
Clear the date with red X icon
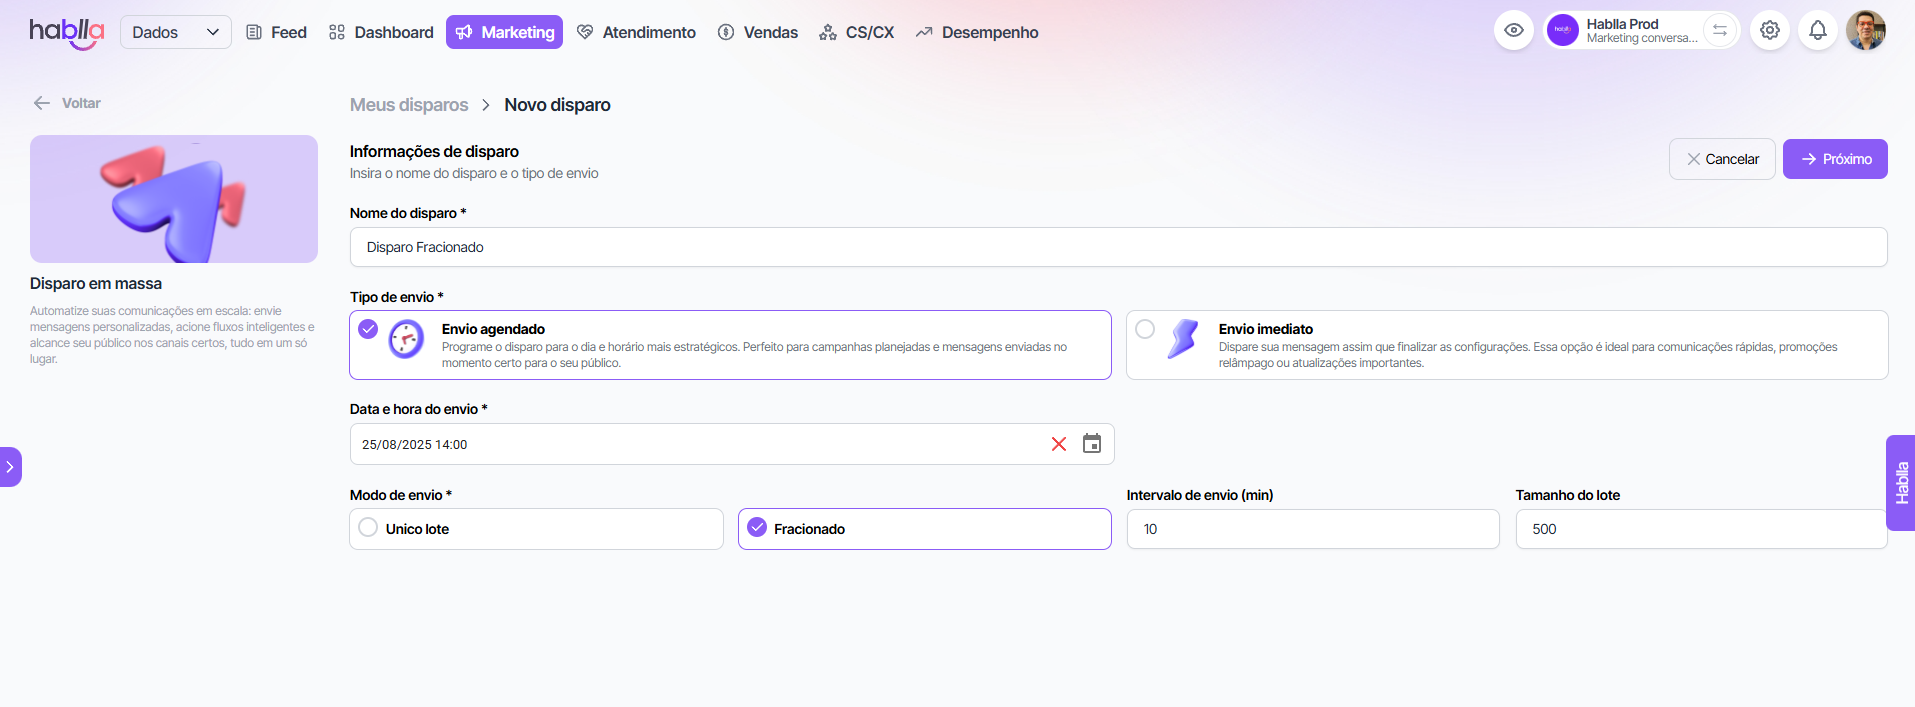click(x=1059, y=444)
